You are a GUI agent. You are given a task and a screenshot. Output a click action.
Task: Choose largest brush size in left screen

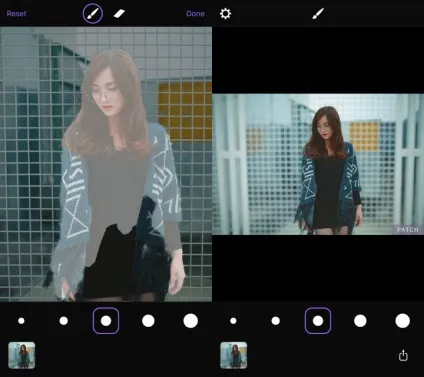(x=191, y=321)
